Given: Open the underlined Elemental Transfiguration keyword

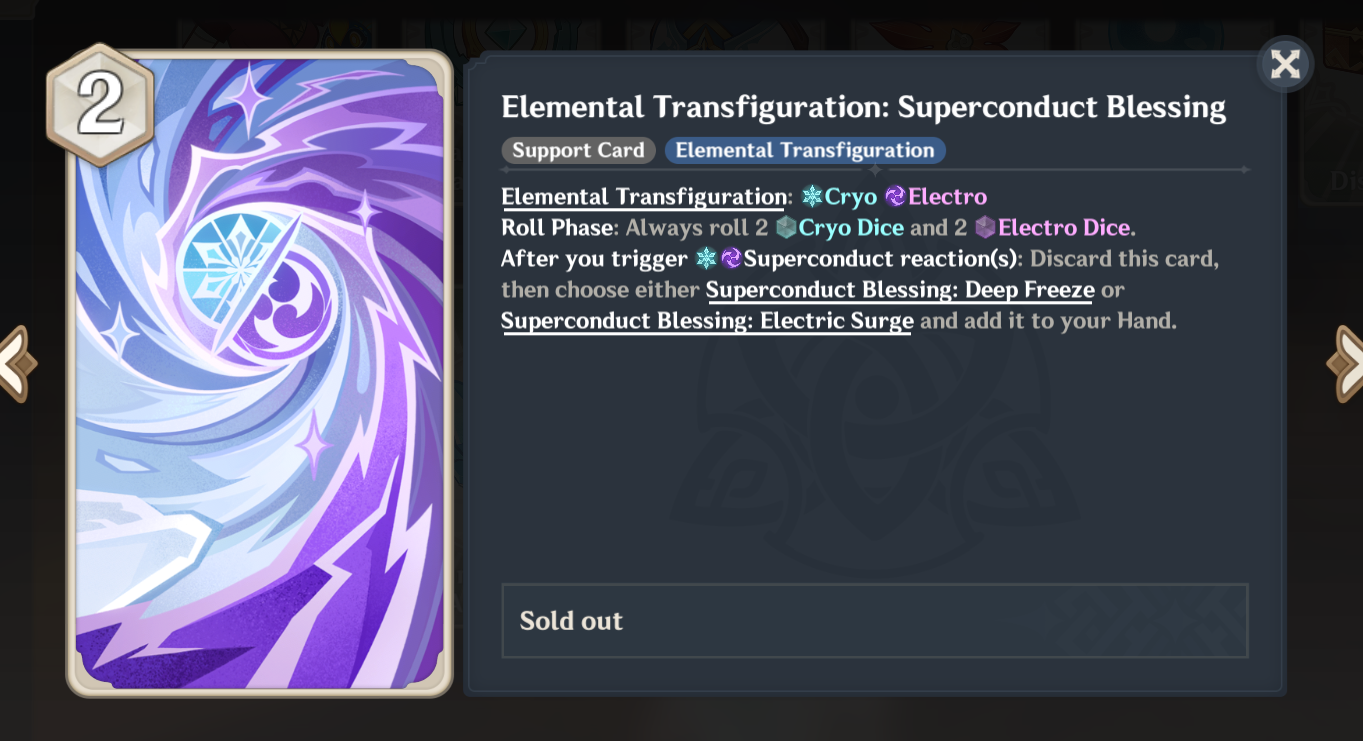Looking at the screenshot, I should point(644,197).
